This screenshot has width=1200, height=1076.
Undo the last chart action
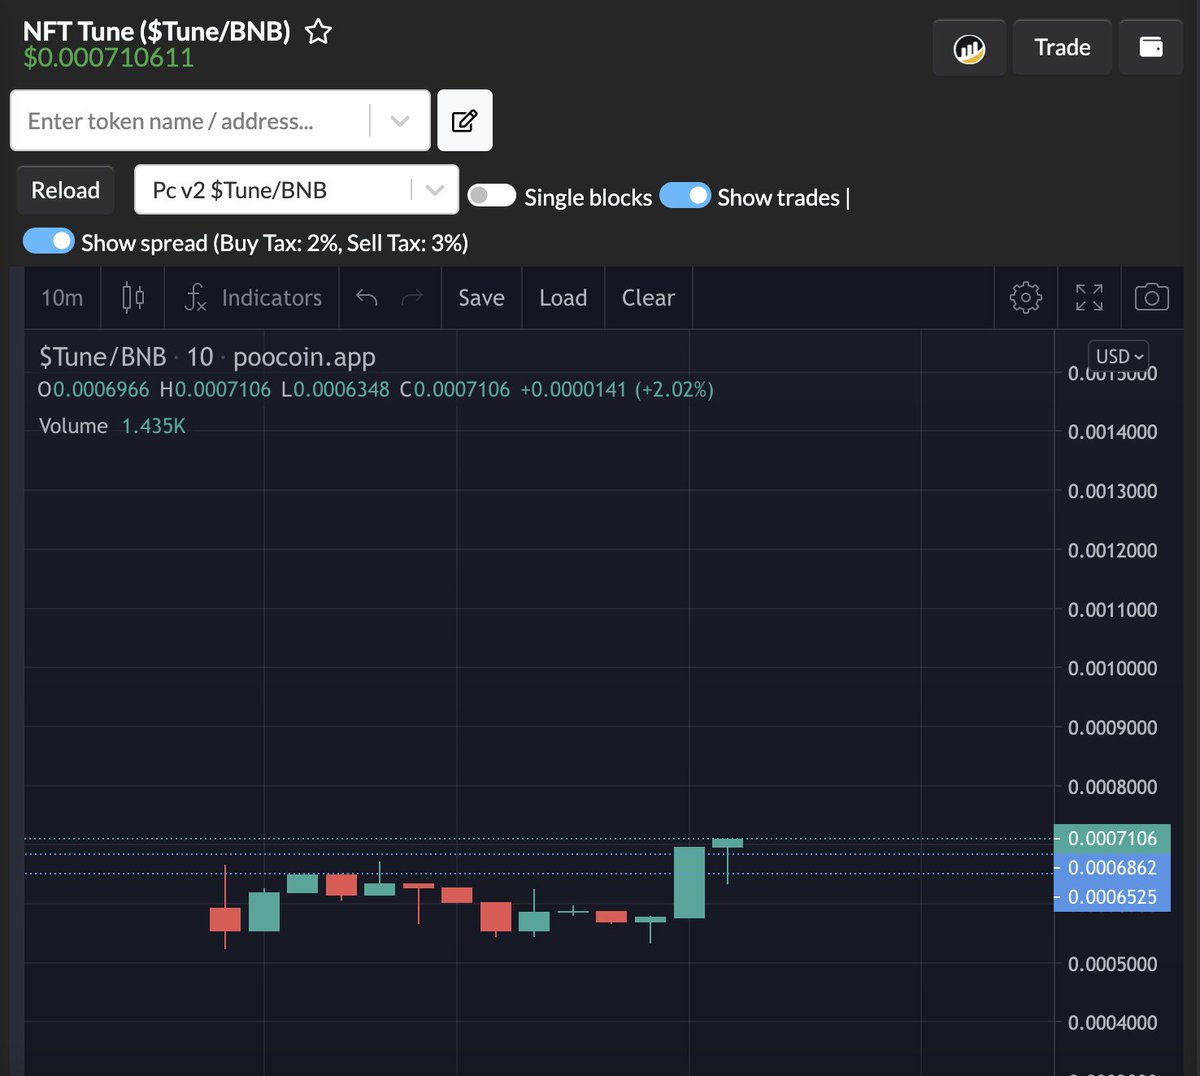tap(366, 297)
